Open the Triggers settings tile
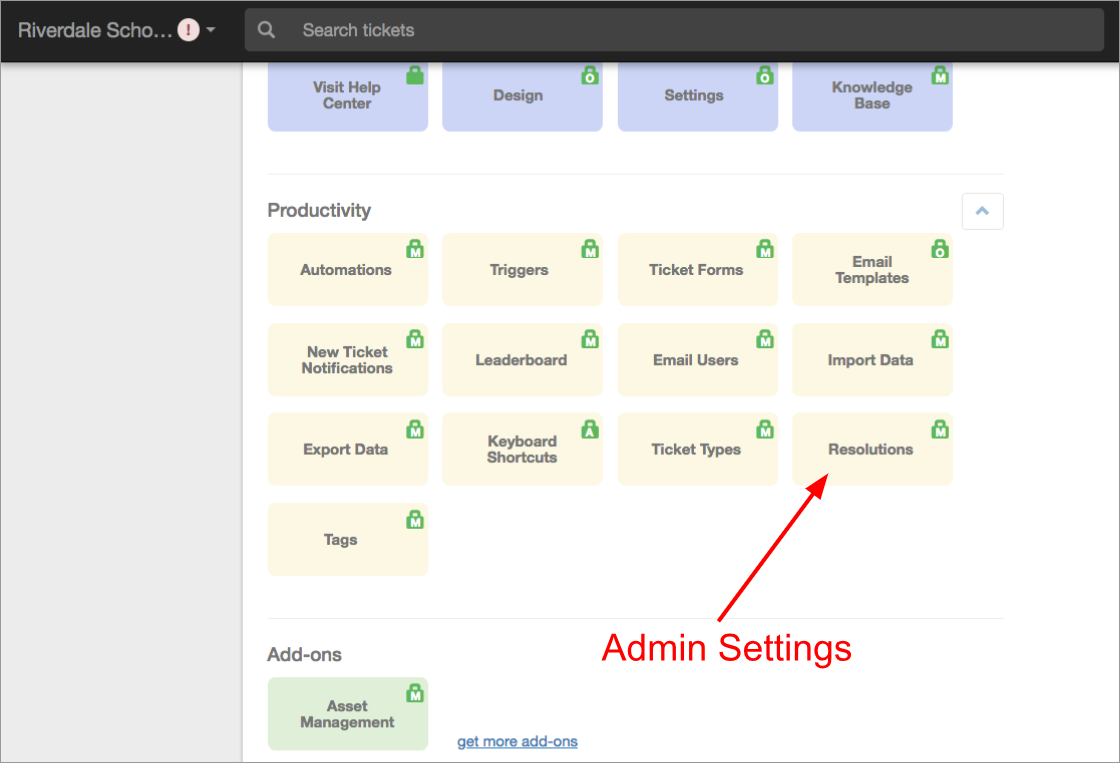This screenshot has width=1120, height=763. point(521,270)
